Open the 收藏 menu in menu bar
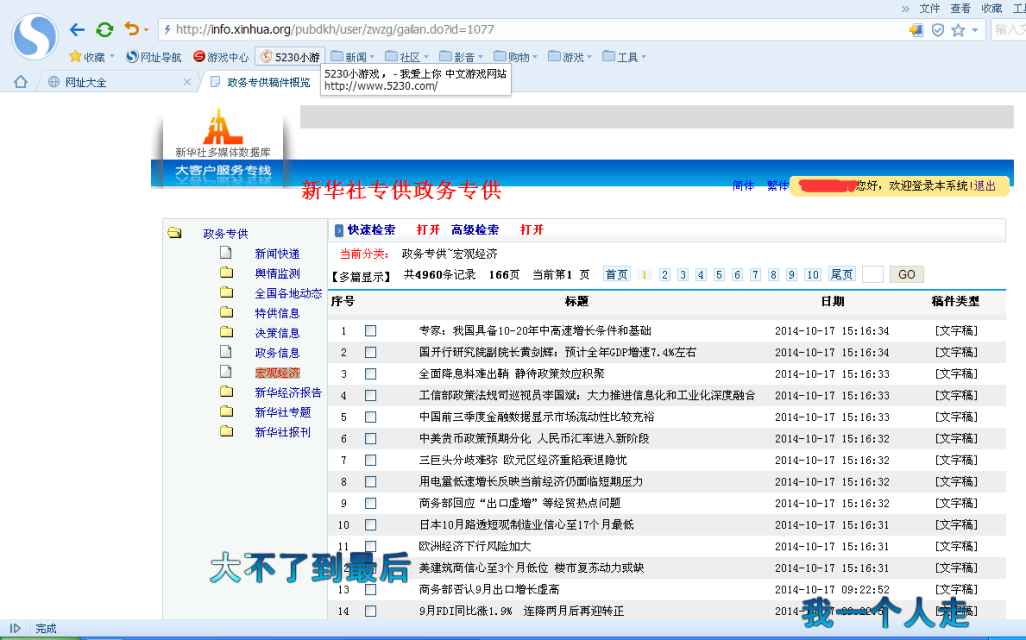1026x640 pixels. 991,9
